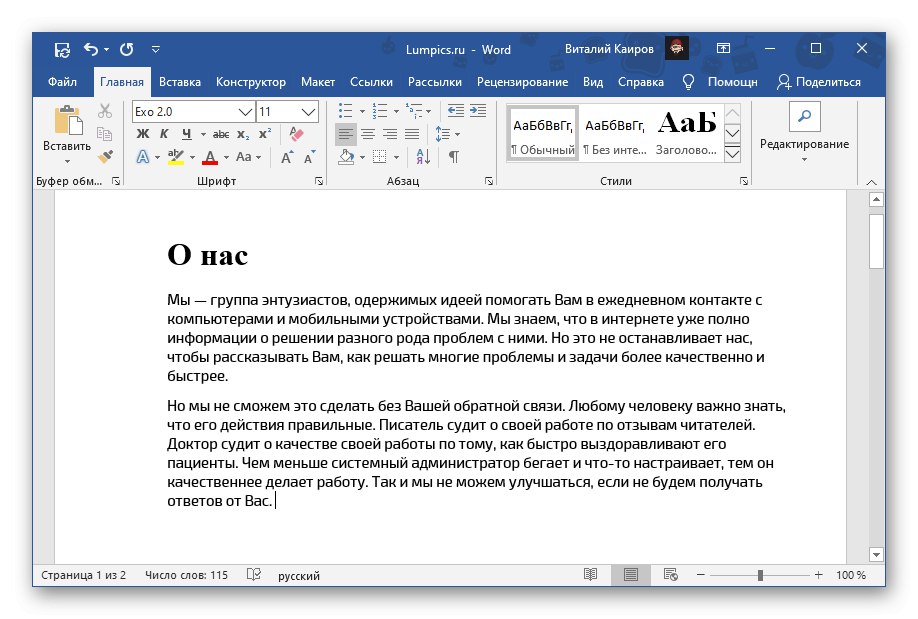Open the Справка tab
Screen dimensions: 918x619
641,82
